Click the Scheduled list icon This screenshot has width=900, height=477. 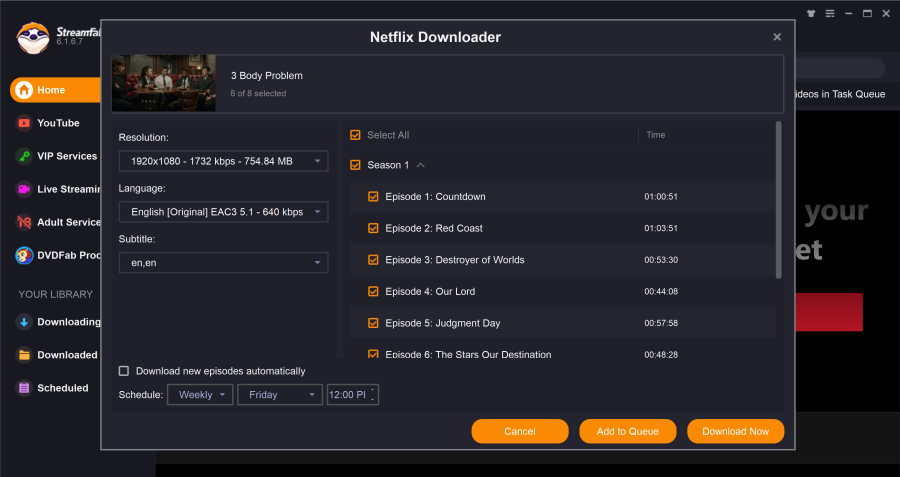tap(24, 388)
